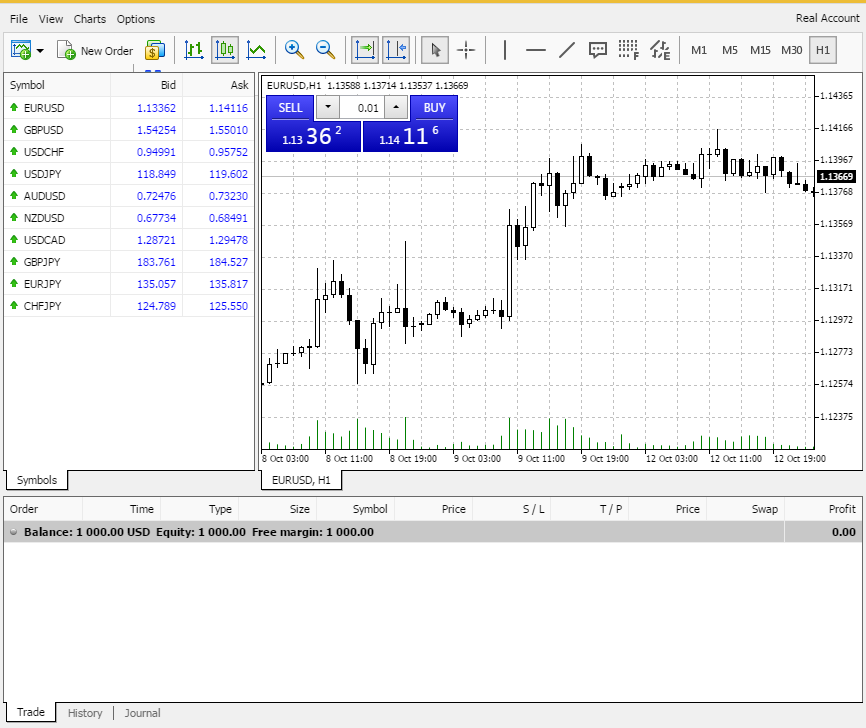The width and height of the screenshot is (866, 728).
Task: Click the EURUSD, H1 chart tab
Action: point(301,480)
